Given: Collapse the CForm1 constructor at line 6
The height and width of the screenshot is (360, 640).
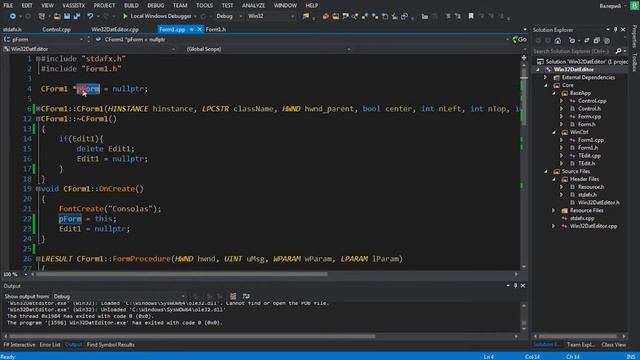Looking at the screenshot, I should (38, 109).
